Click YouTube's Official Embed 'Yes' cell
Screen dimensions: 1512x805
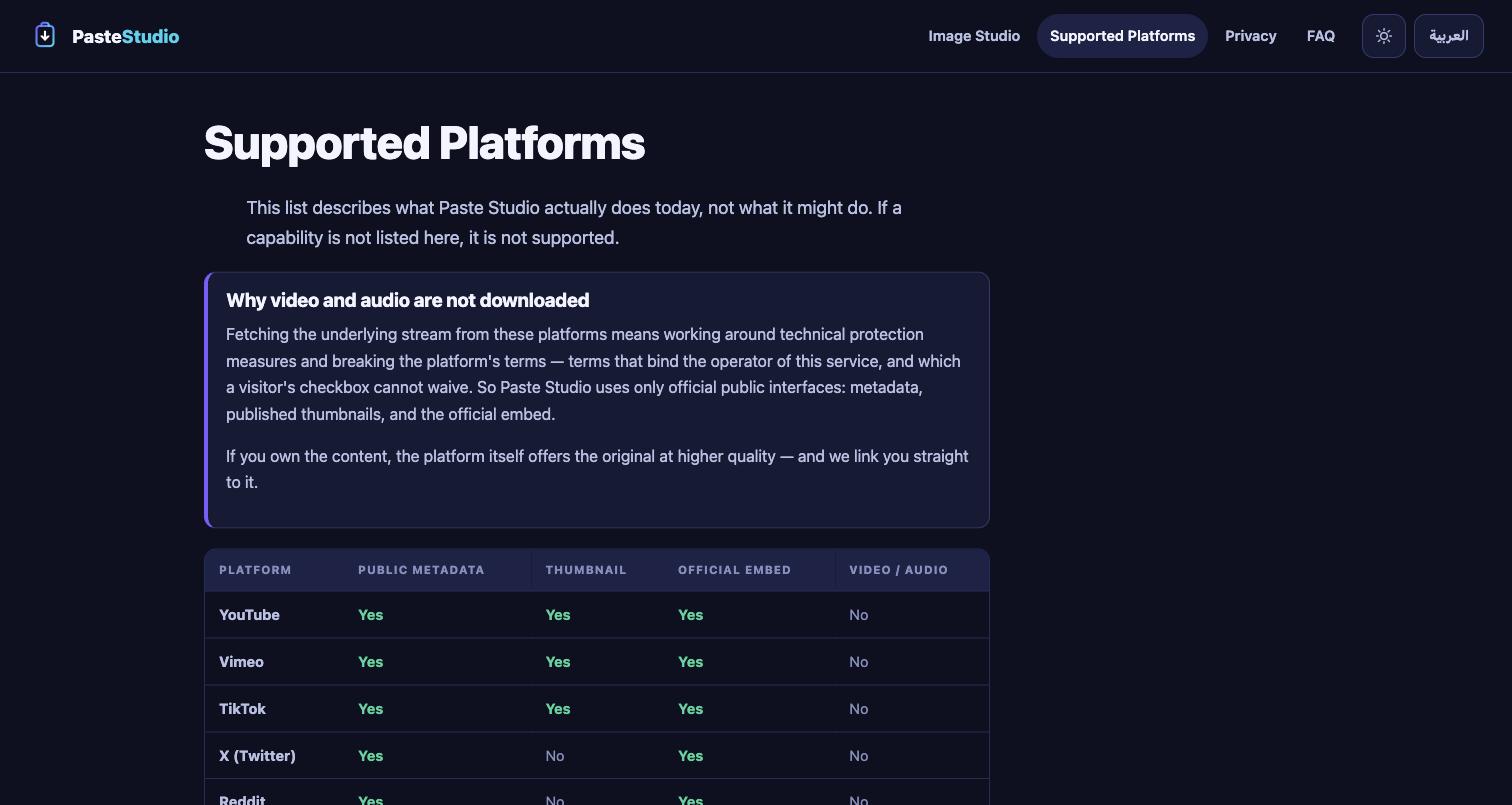[x=690, y=615]
